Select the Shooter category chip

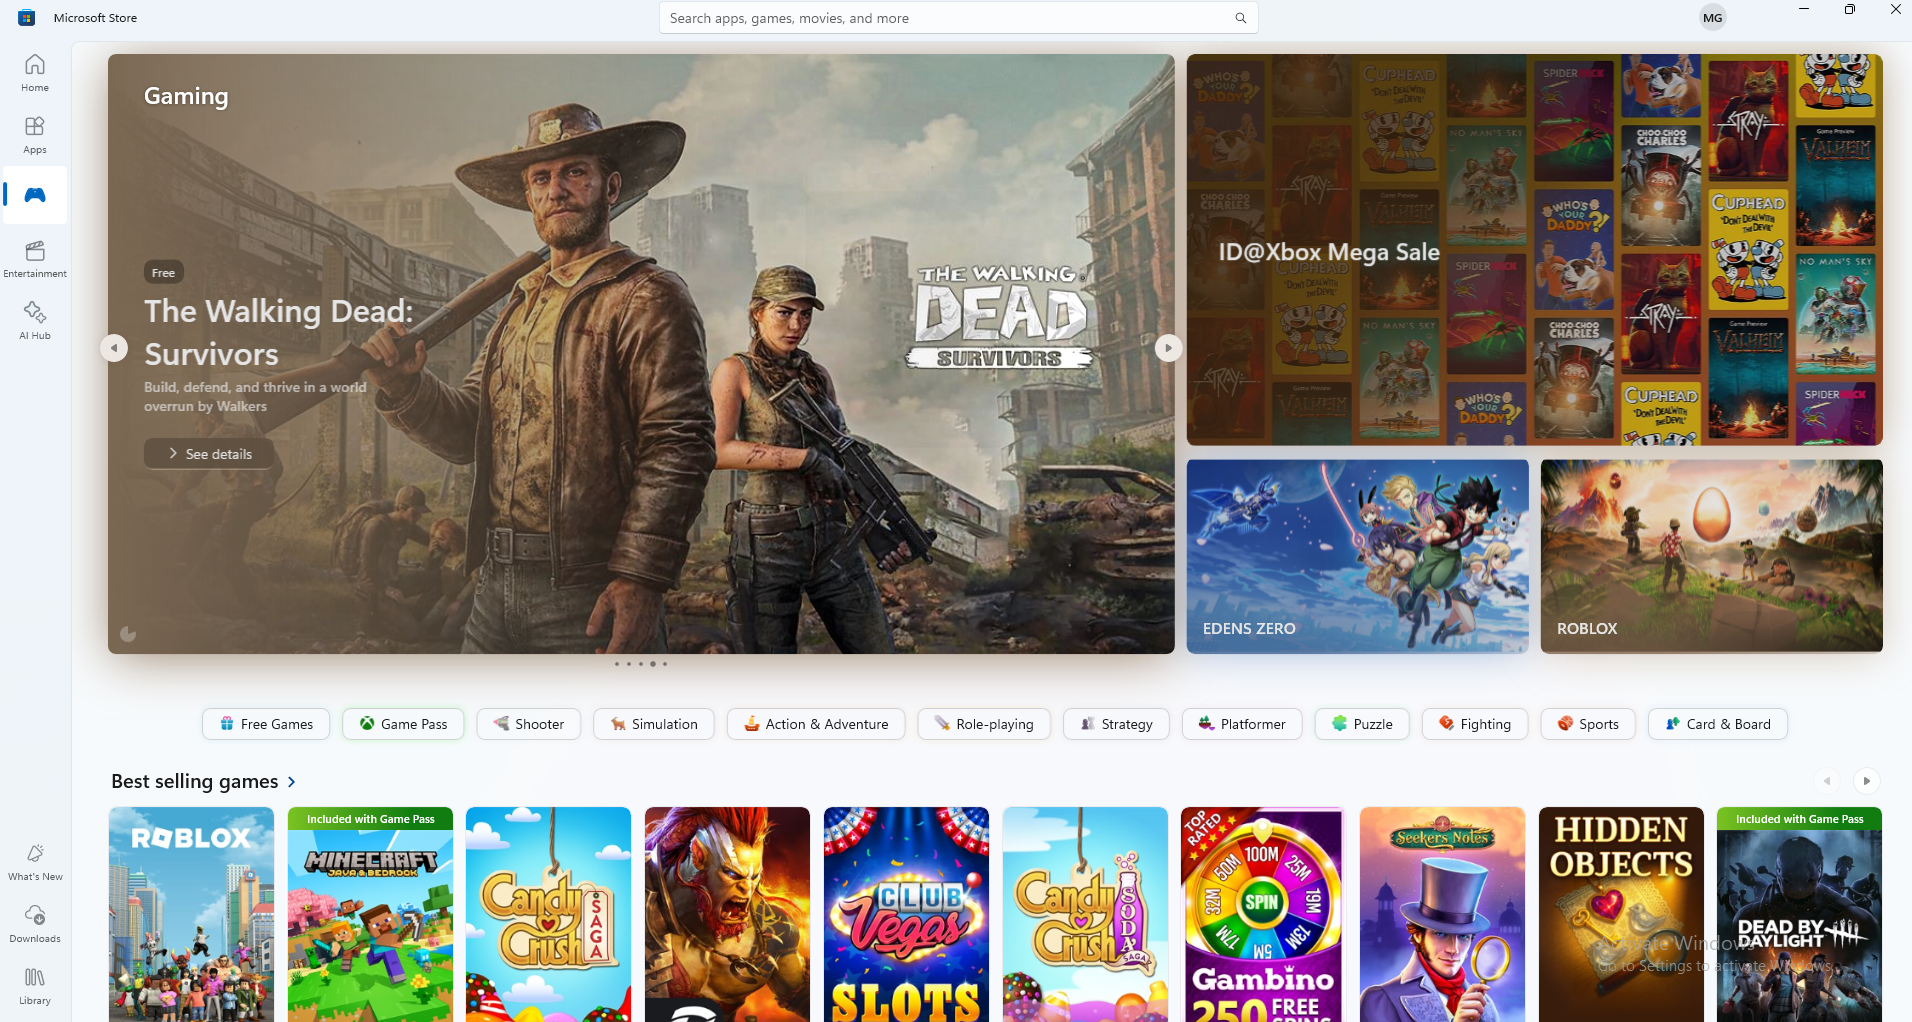529,724
